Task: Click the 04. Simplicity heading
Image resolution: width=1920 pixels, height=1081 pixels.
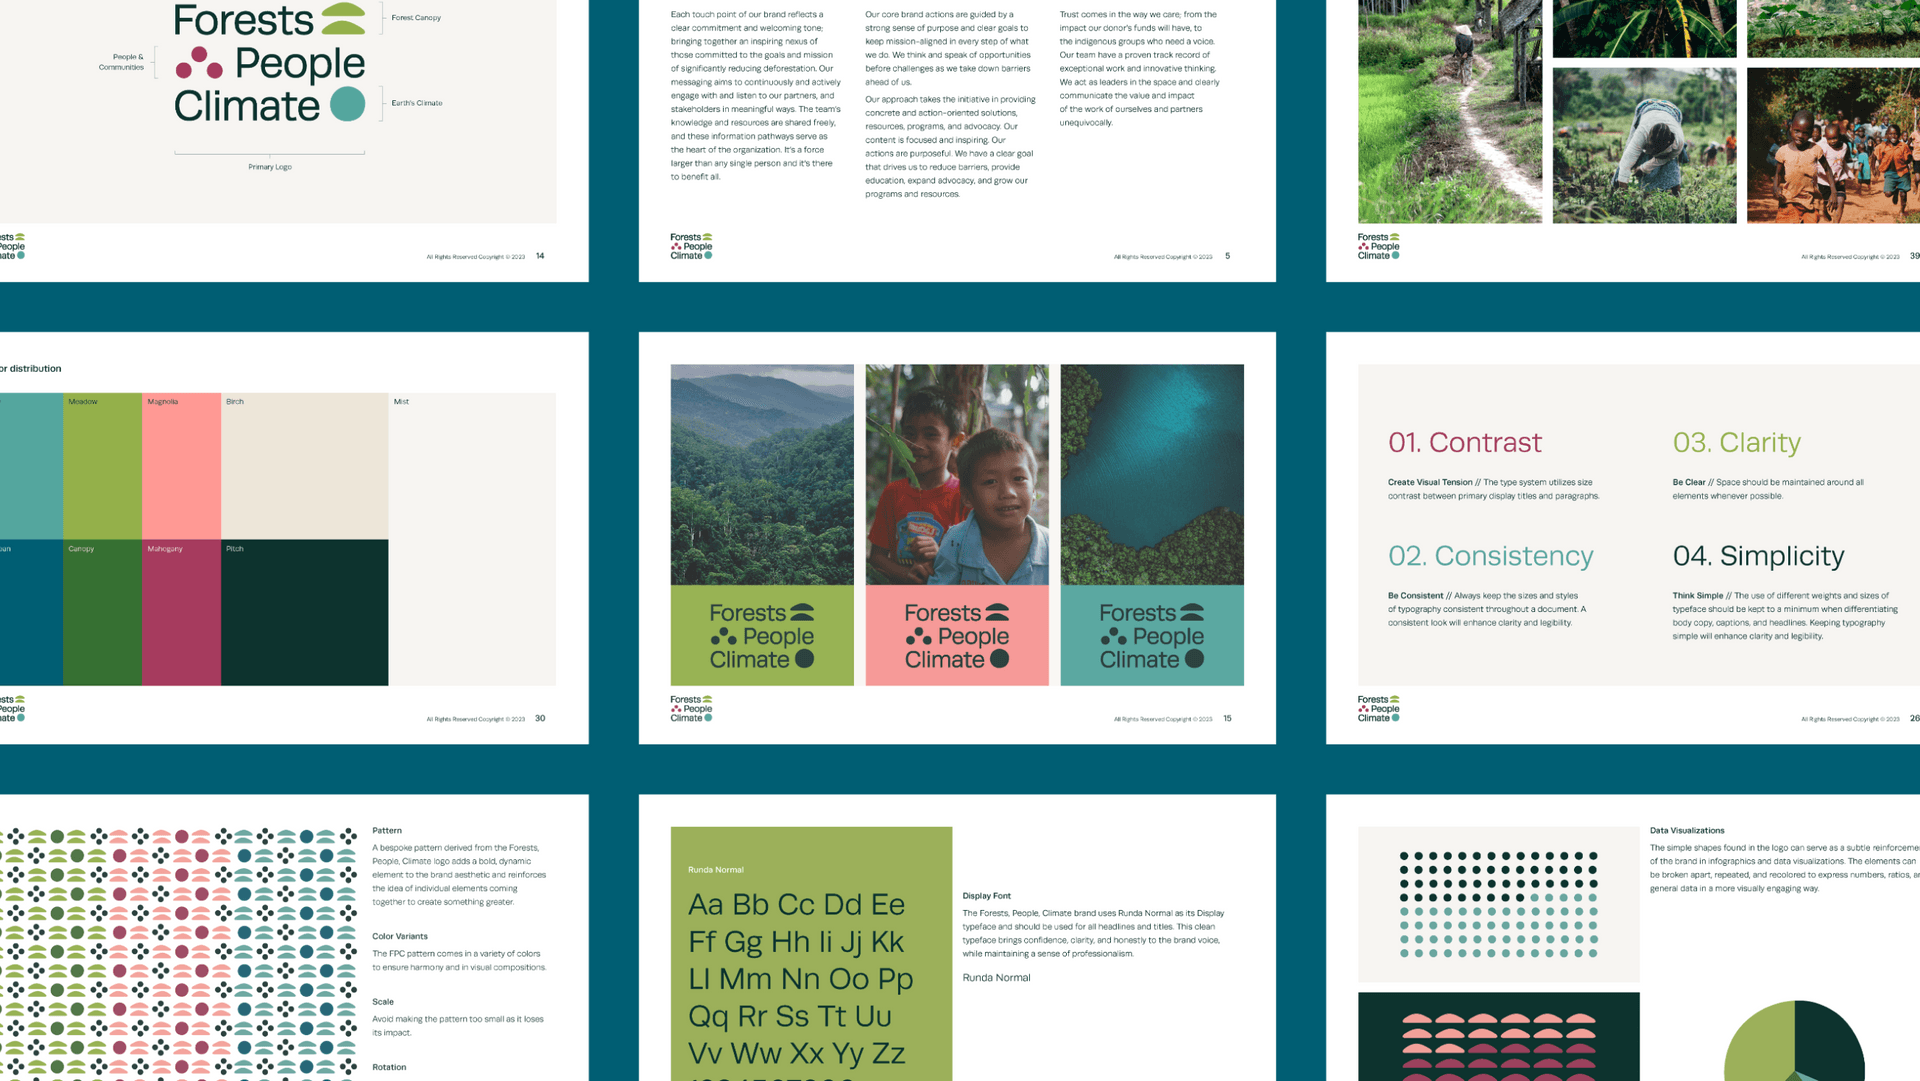Action: coord(1758,556)
